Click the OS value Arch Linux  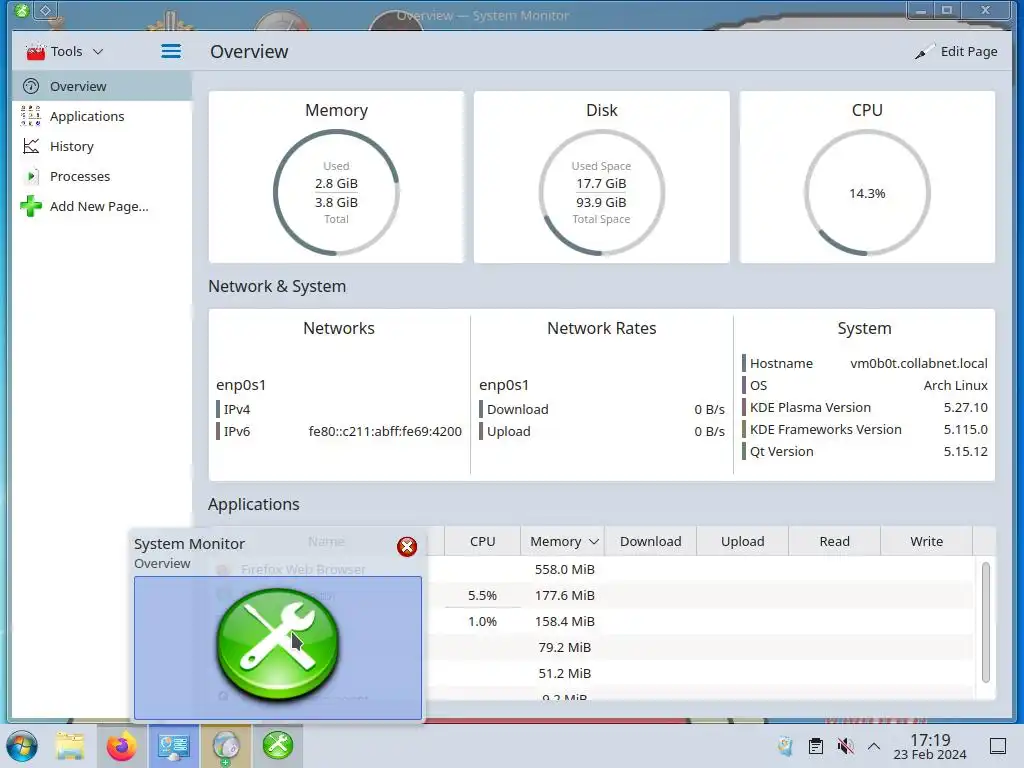(x=955, y=385)
